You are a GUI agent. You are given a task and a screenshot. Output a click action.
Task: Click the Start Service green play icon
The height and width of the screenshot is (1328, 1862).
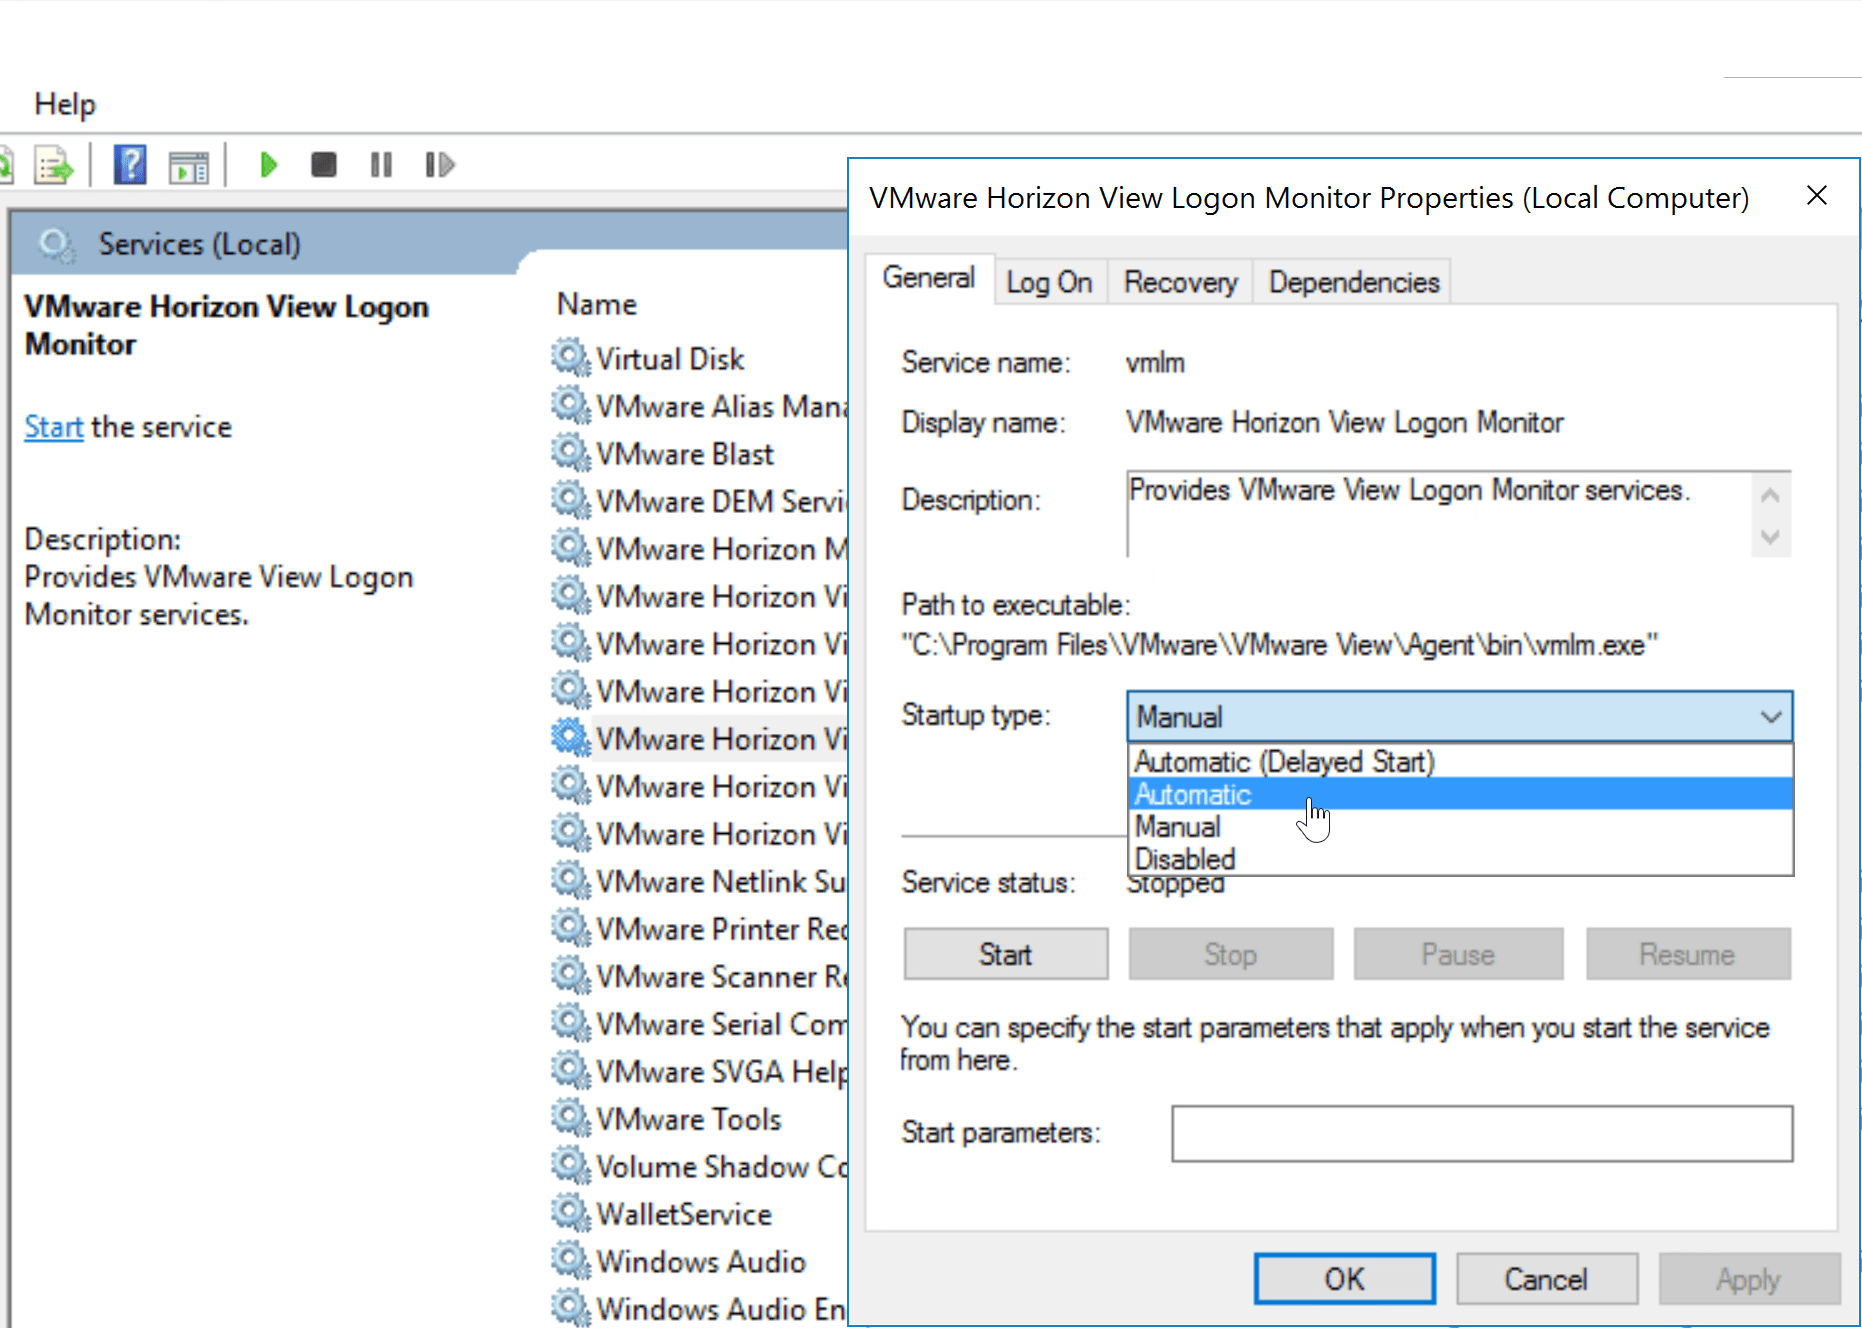tap(268, 165)
